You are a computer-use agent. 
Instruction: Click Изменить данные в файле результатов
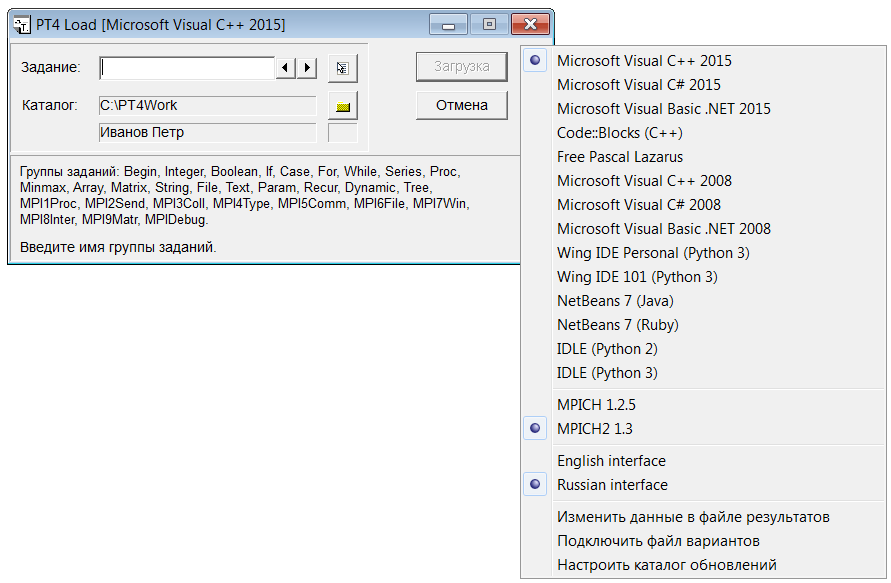703,517
